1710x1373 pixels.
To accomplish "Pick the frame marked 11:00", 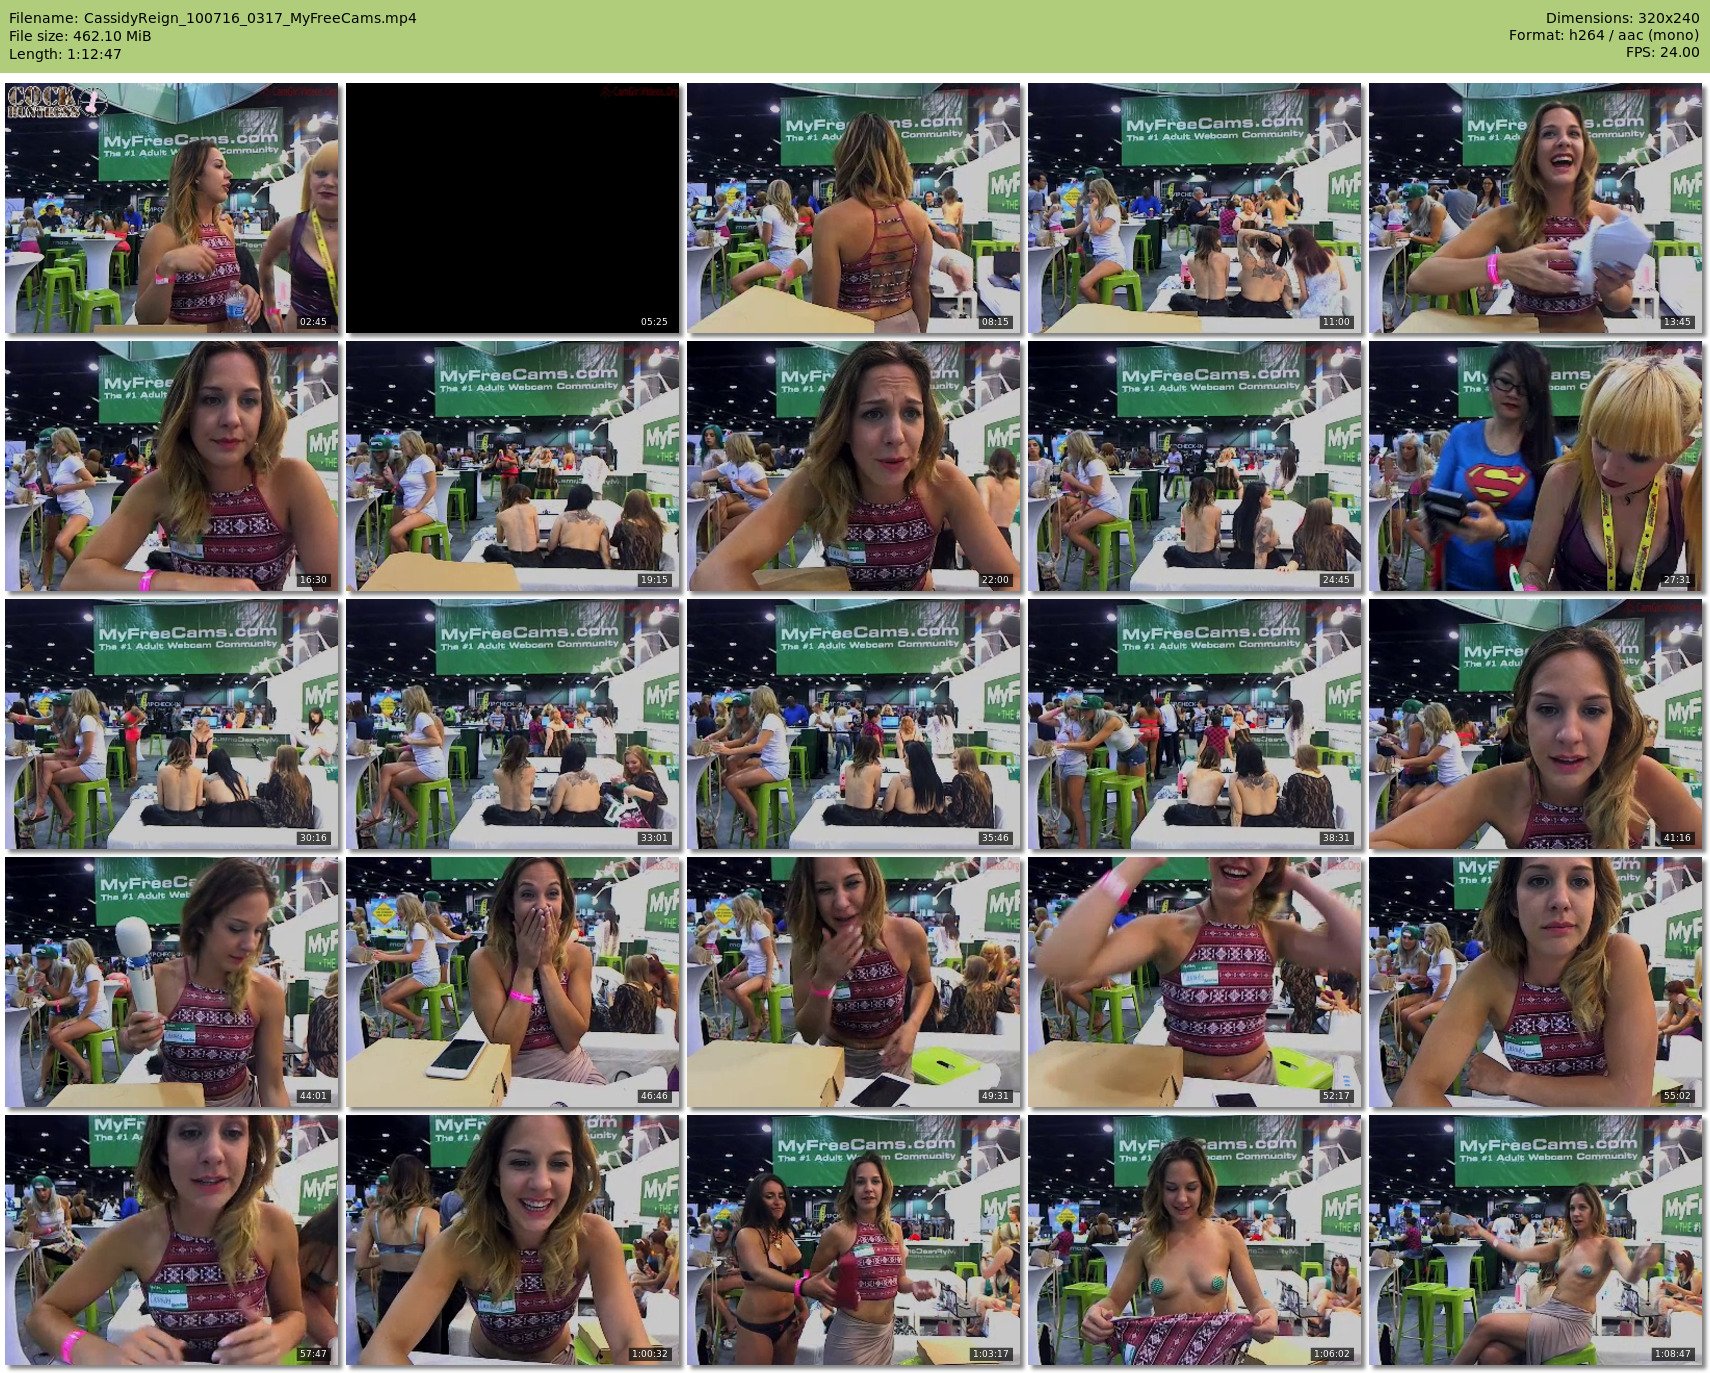I will [x=1195, y=208].
